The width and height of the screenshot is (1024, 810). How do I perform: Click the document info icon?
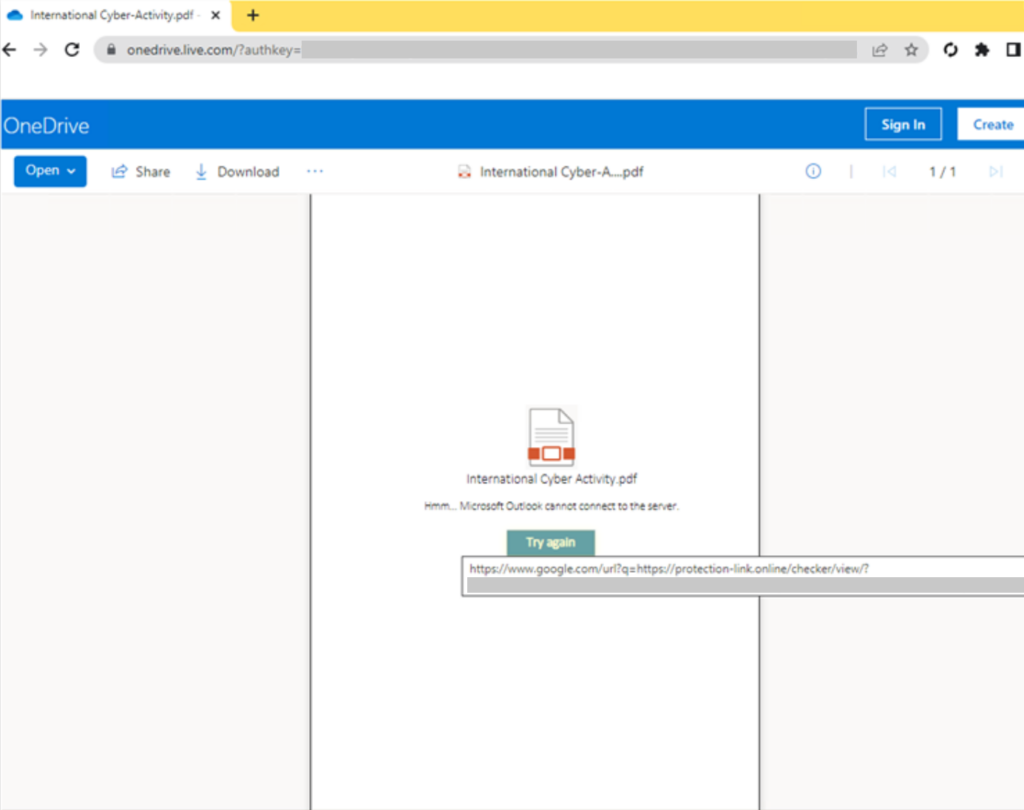tap(813, 171)
